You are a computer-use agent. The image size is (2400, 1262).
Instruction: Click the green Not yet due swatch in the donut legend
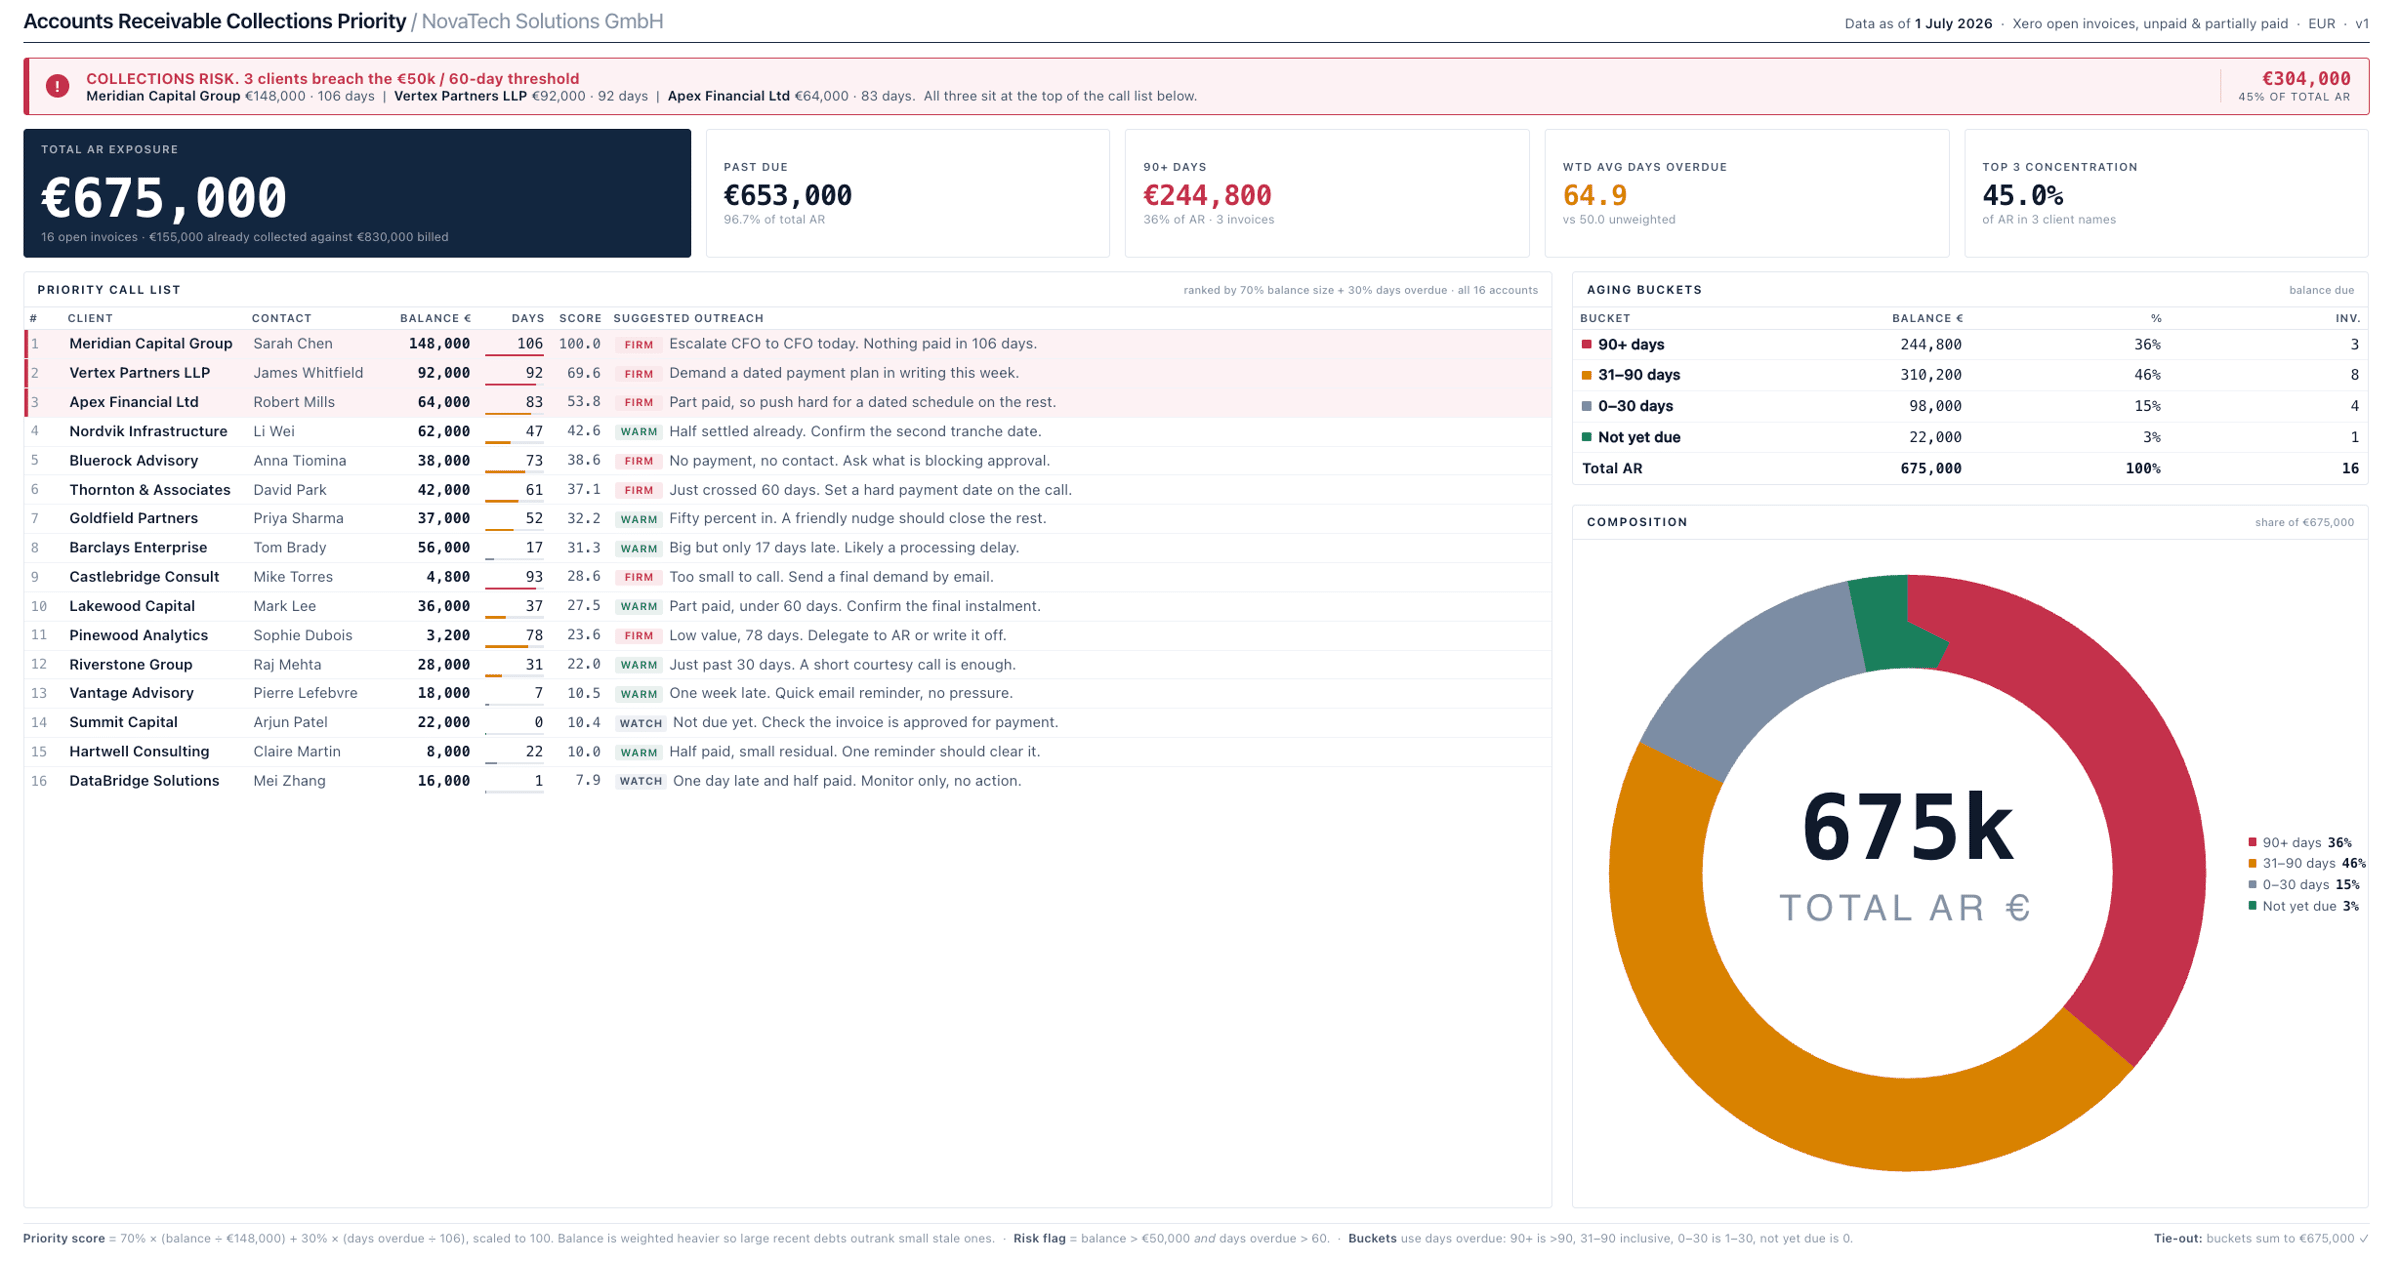click(x=2253, y=906)
